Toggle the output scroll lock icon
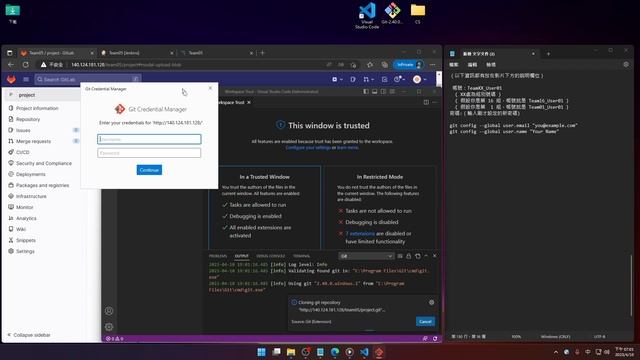Image resolution: width=640 pixels, height=360 pixels. pyautogui.click(x=409, y=256)
